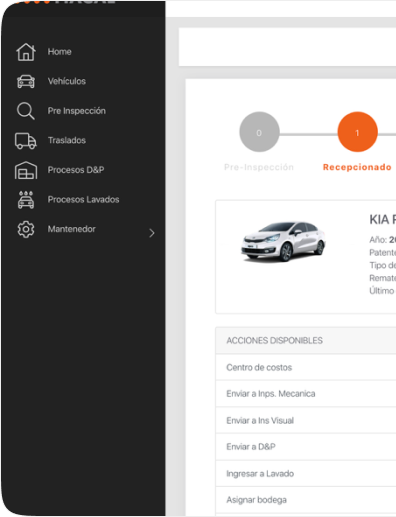Open Mantenedor menu label
This screenshot has height=517, width=396.
click(72, 229)
